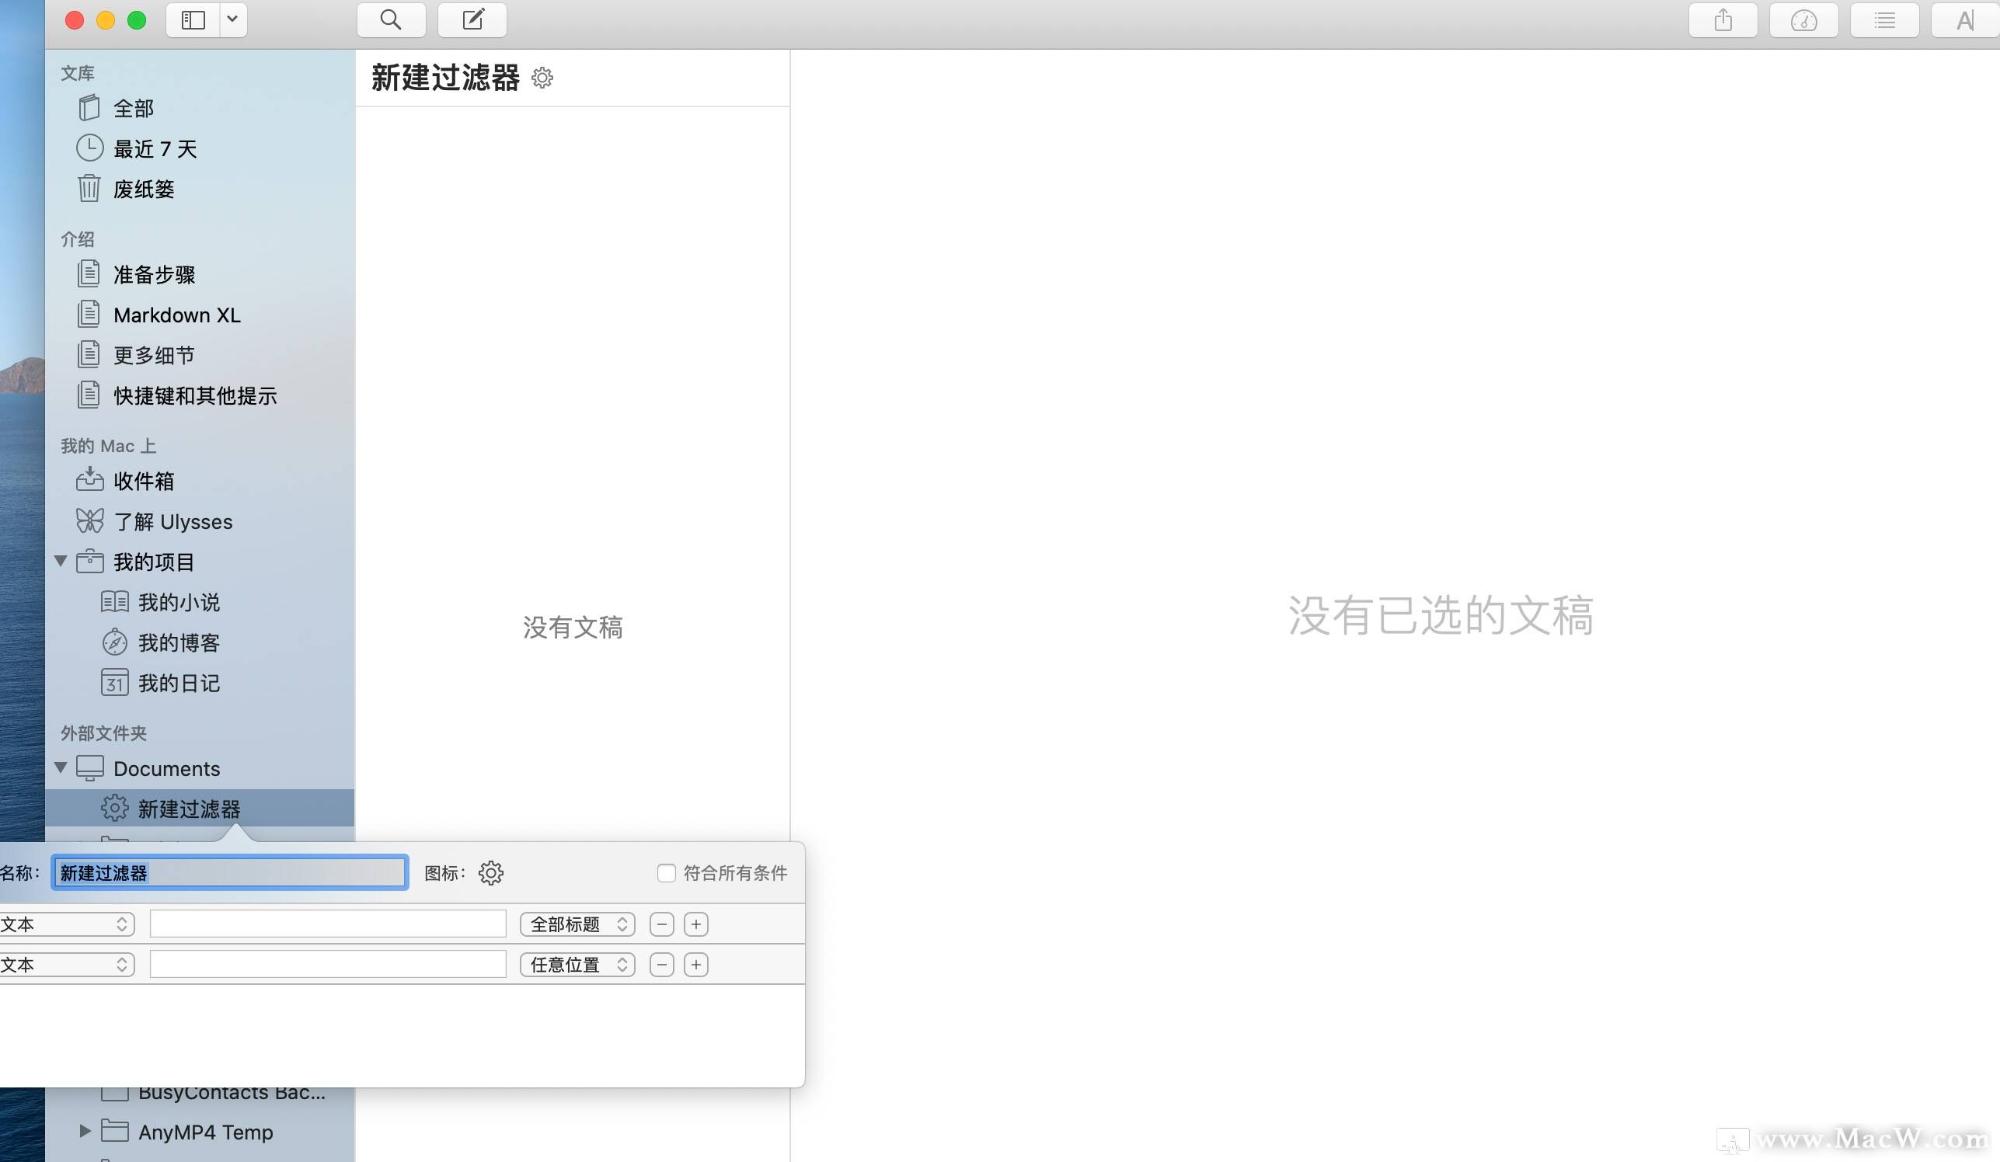
Task: Click the filter name input field
Action: [228, 872]
